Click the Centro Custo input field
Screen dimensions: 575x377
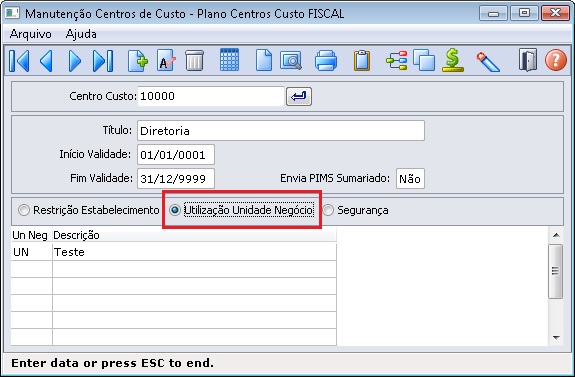(211, 96)
